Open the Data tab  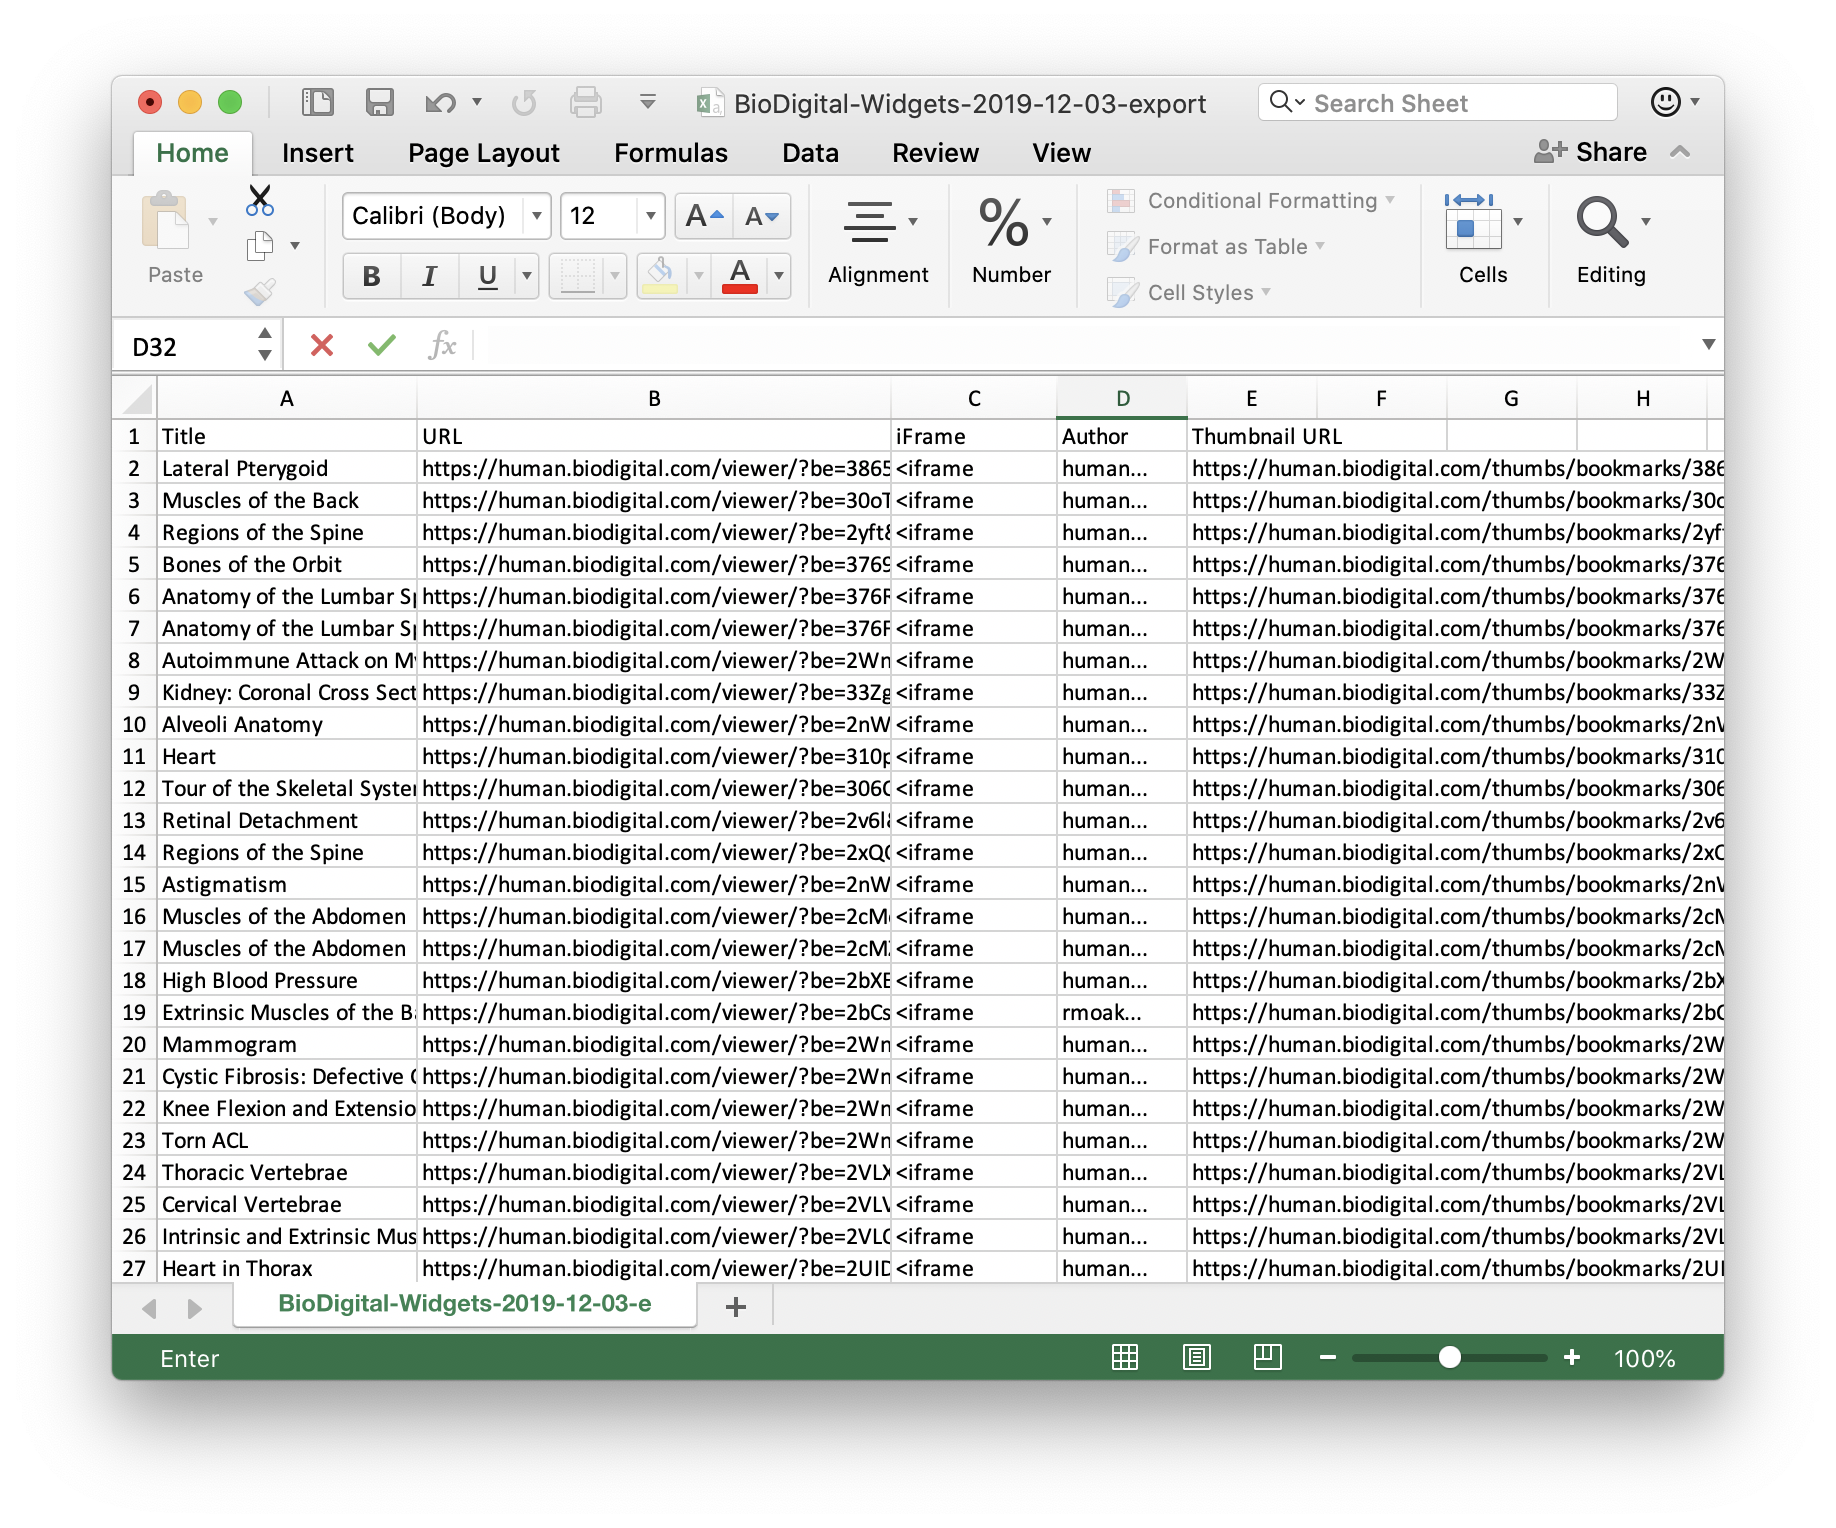pos(810,153)
